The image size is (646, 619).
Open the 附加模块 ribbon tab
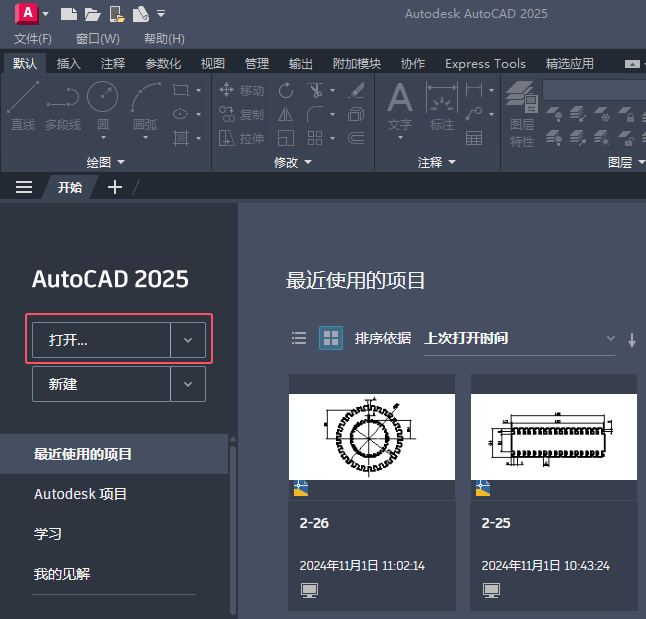point(356,63)
